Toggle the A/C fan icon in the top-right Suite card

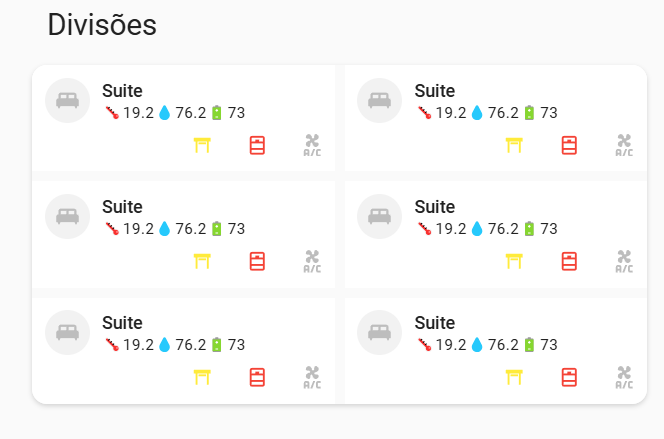click(x=624, y=145)
